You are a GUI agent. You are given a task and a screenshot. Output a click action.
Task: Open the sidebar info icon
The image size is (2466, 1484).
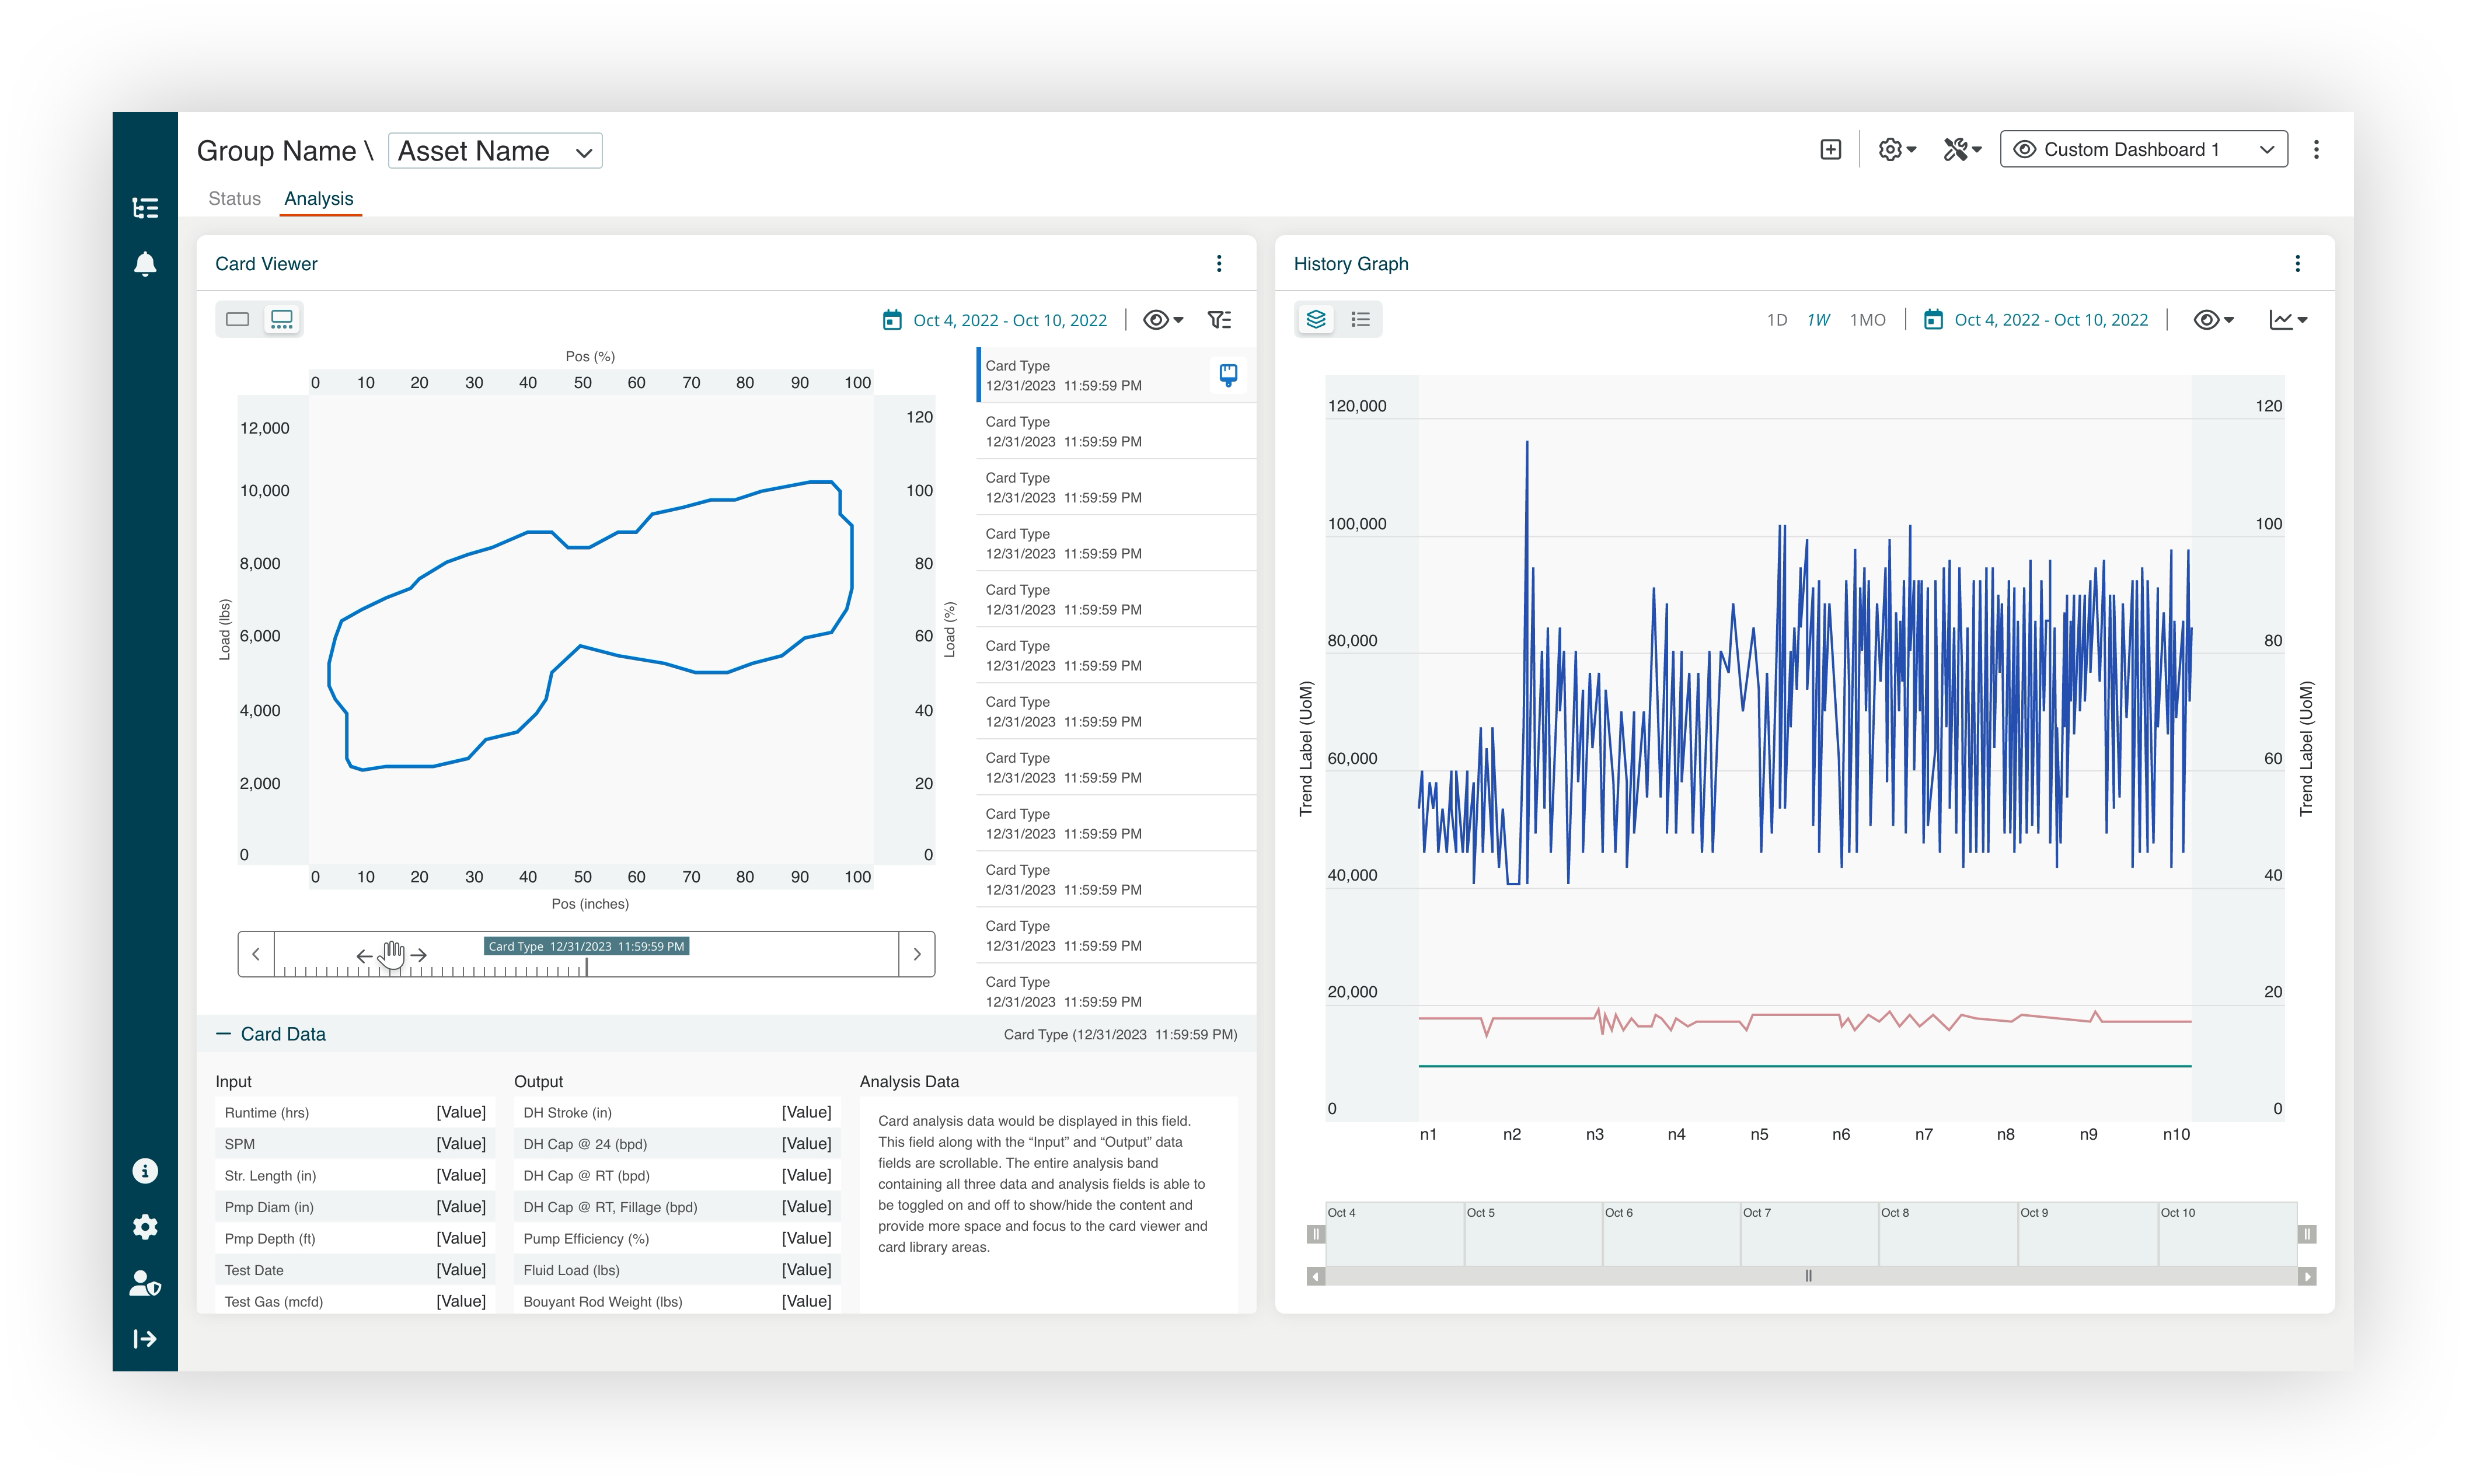tap(145, 1171)
